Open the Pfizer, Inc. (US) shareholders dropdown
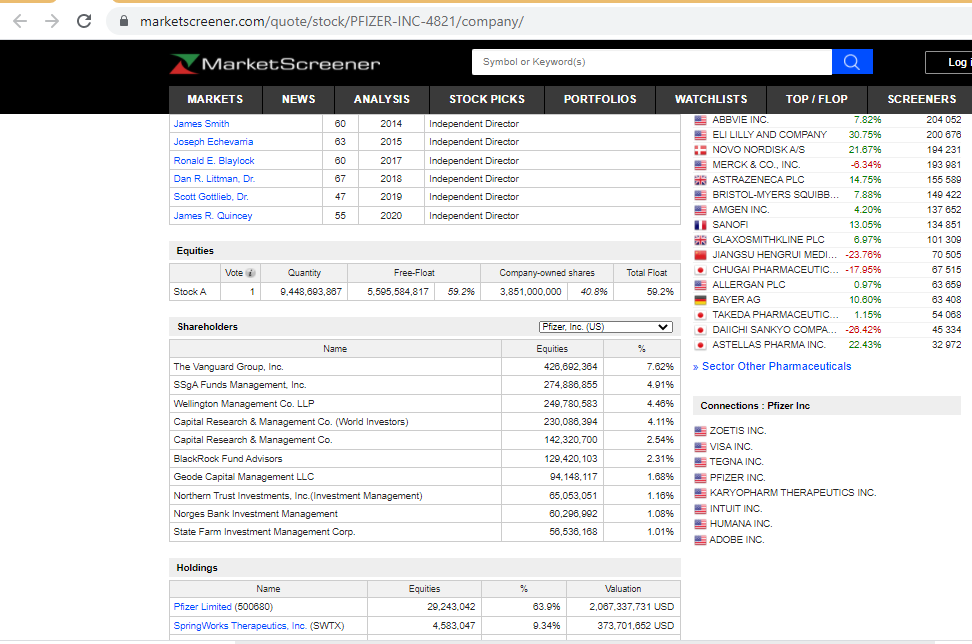The width and height of the screenshot is (972, 644). pos(605,327)
